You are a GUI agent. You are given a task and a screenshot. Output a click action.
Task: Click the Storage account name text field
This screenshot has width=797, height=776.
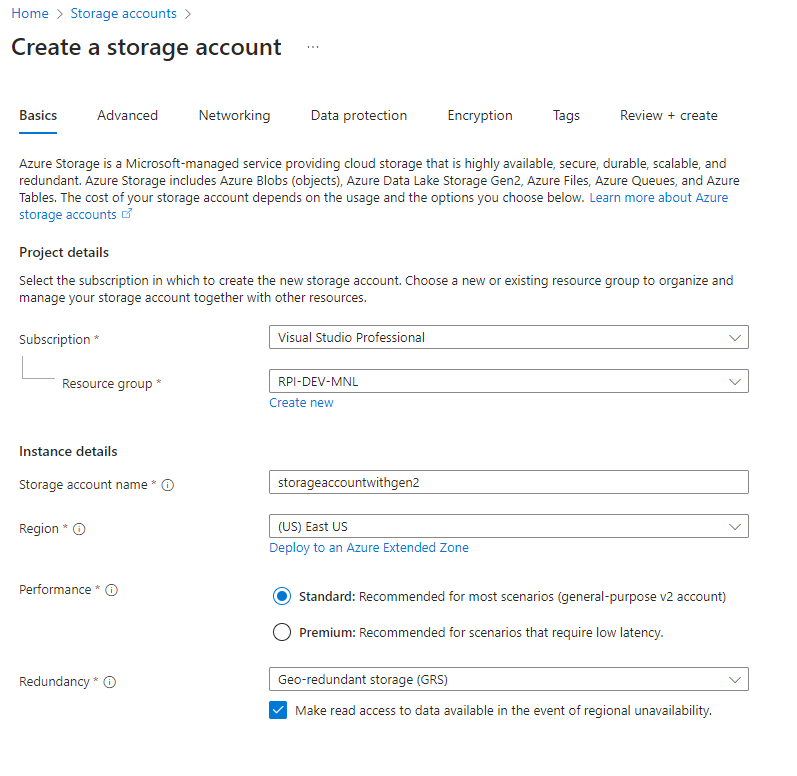pyautogui.click(x=508, y=482)
